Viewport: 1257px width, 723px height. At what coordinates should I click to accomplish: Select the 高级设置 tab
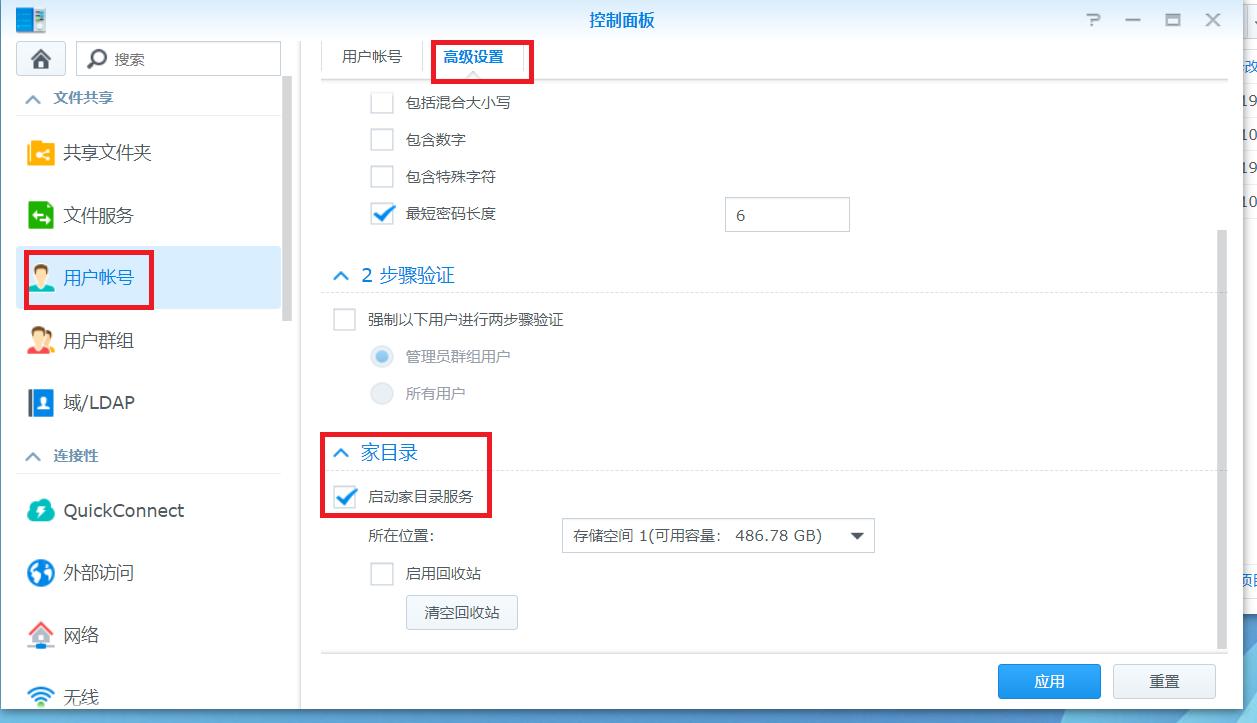481,58
